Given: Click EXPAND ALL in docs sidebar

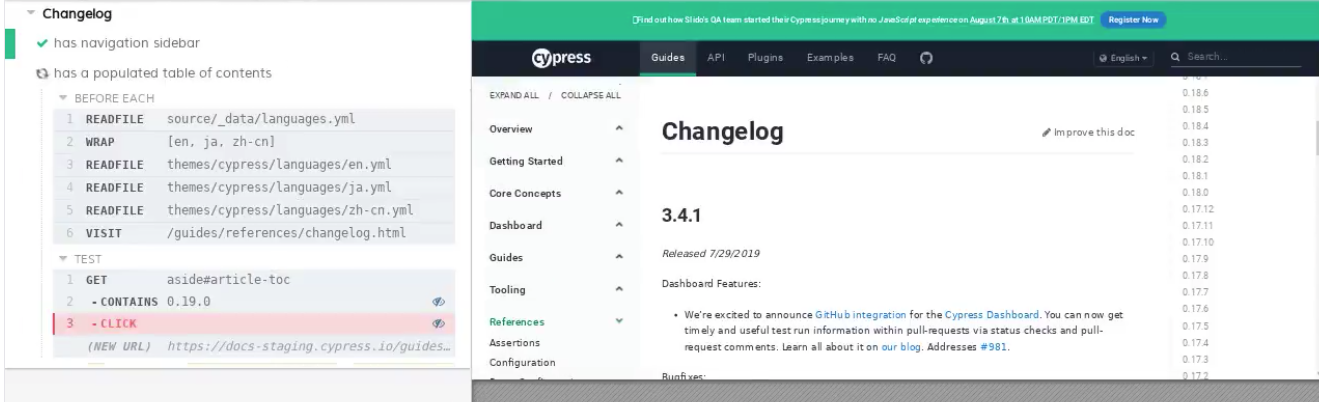Looking at the screenshot, I should (x=516, y=95).
